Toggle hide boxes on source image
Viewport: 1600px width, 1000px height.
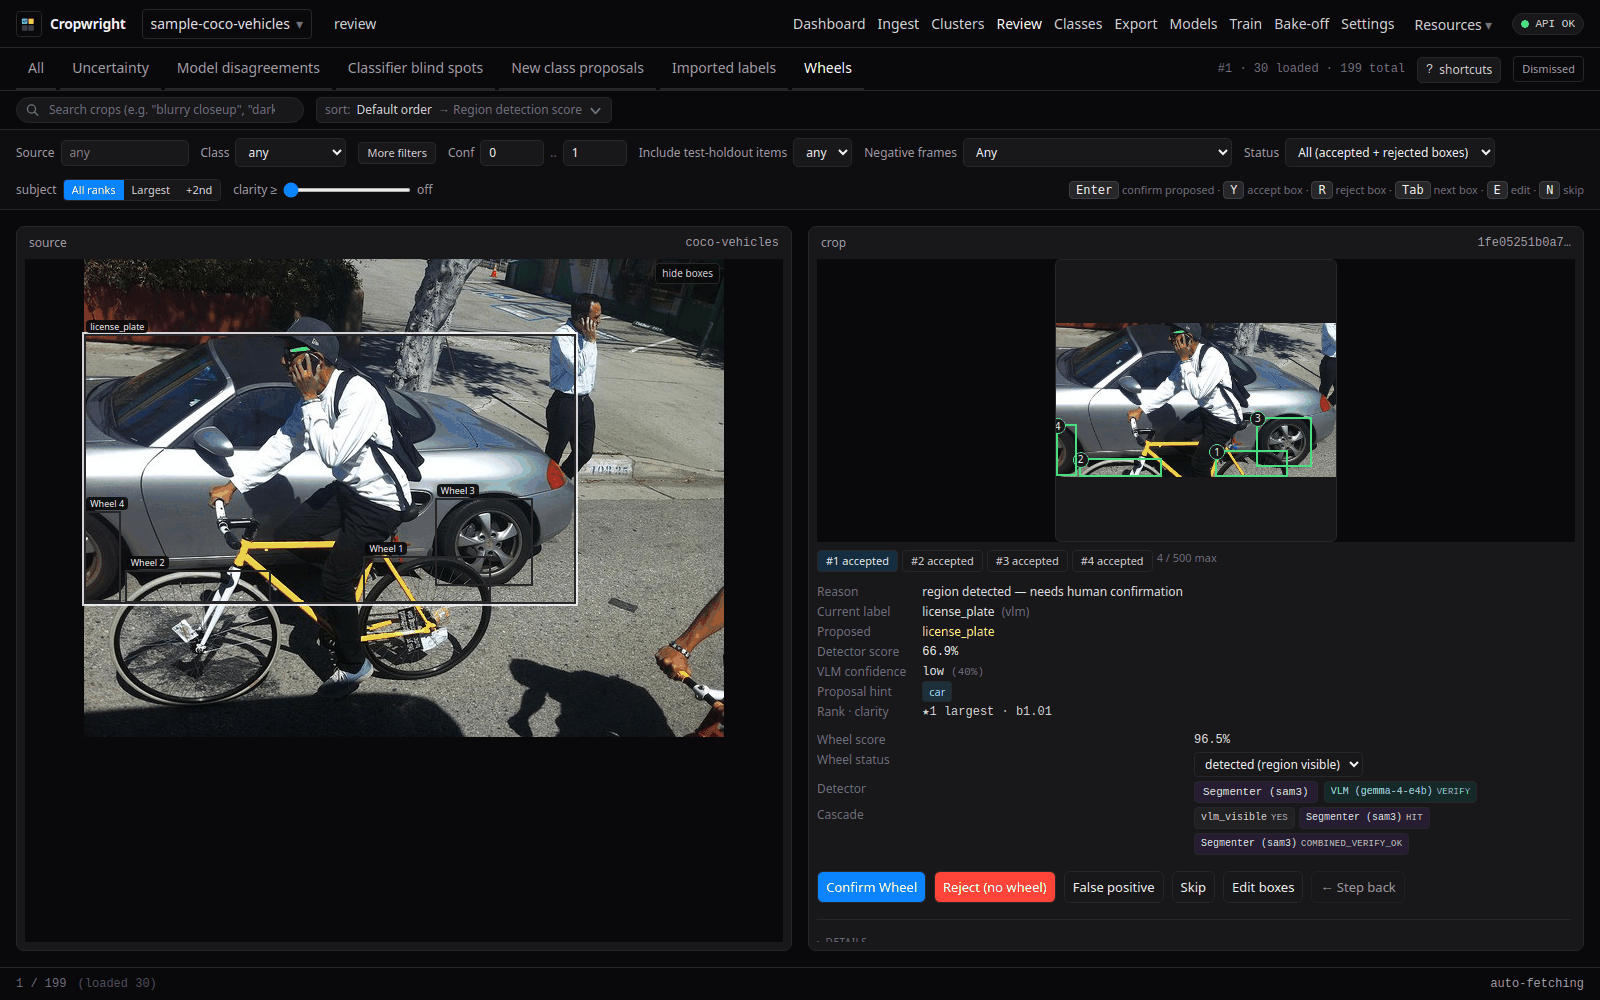pos(687,273)
